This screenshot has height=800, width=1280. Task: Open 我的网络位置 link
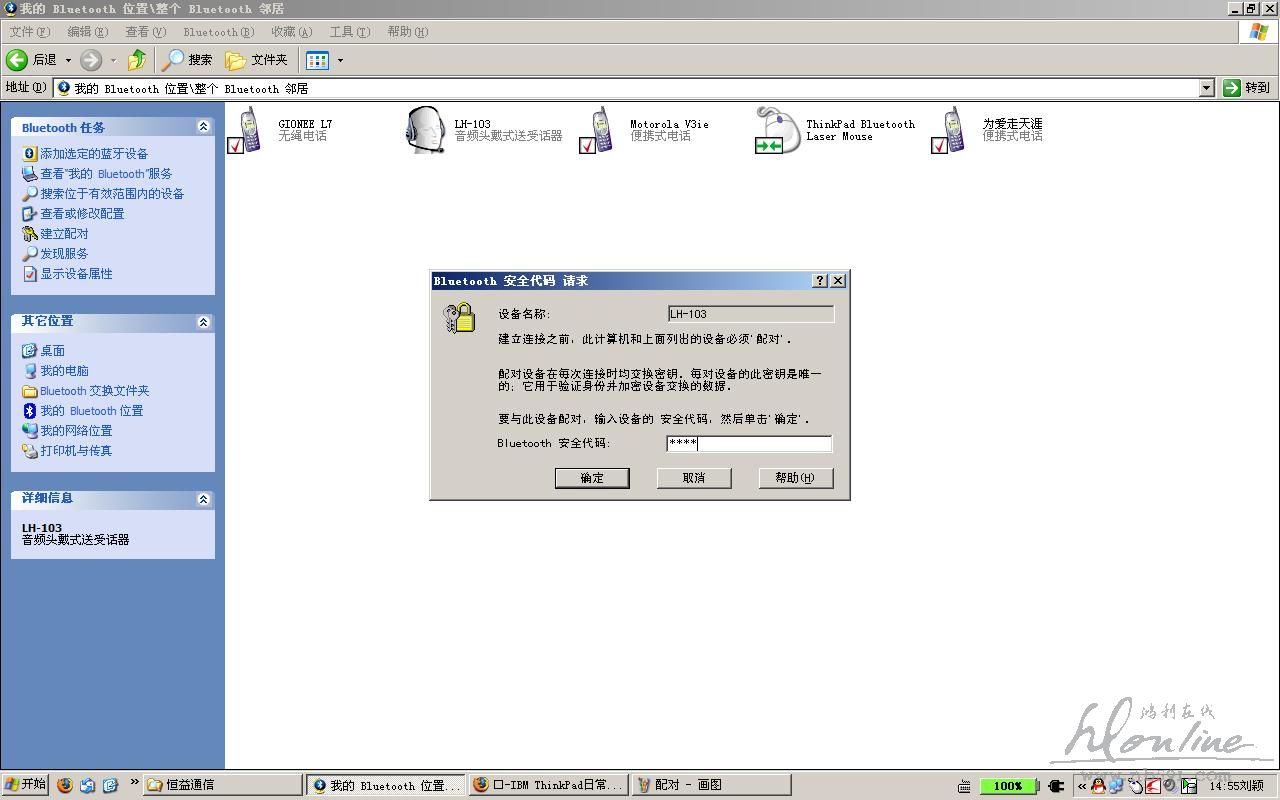click(76, 431)
